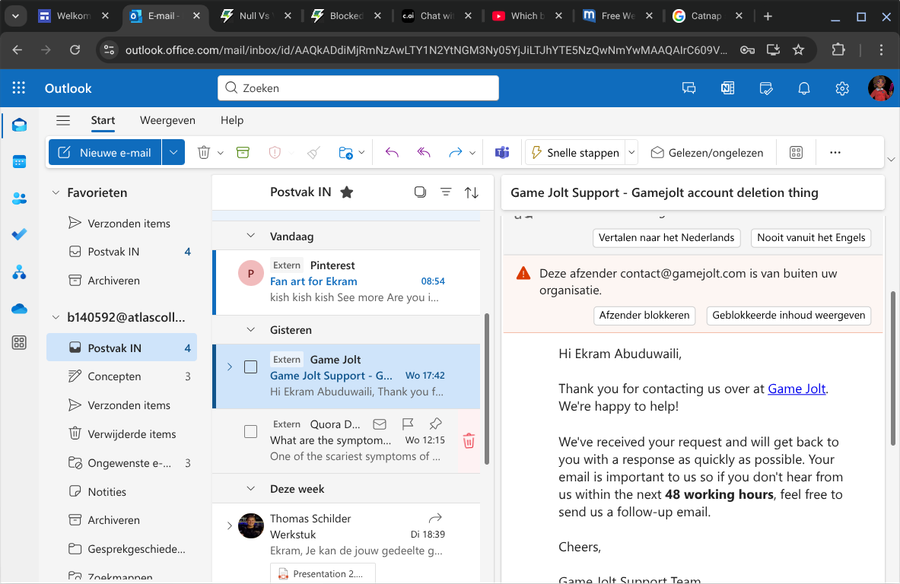Viewport: 900px width, 584px height.
Task: Click the Archive icon in toolbar
Action: [243, 152]
